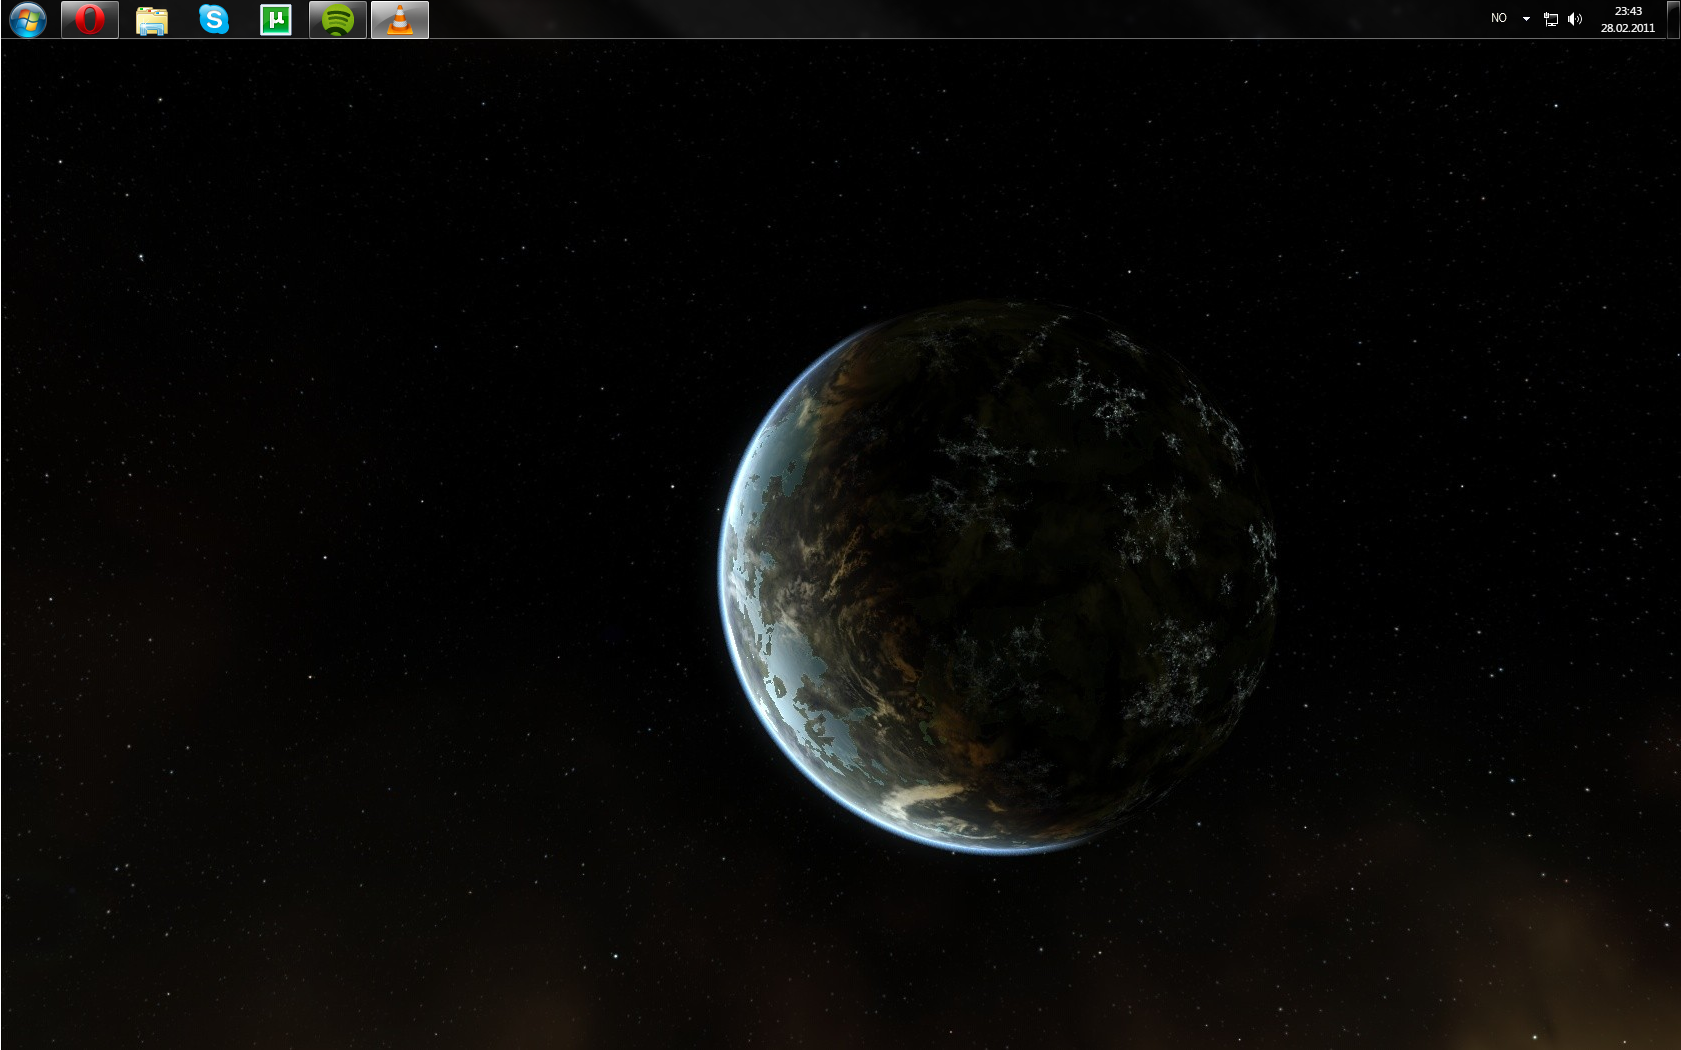1681x1050 pixels.
Task: Launch Opera browser from taskbar
Action: [90, 19]
